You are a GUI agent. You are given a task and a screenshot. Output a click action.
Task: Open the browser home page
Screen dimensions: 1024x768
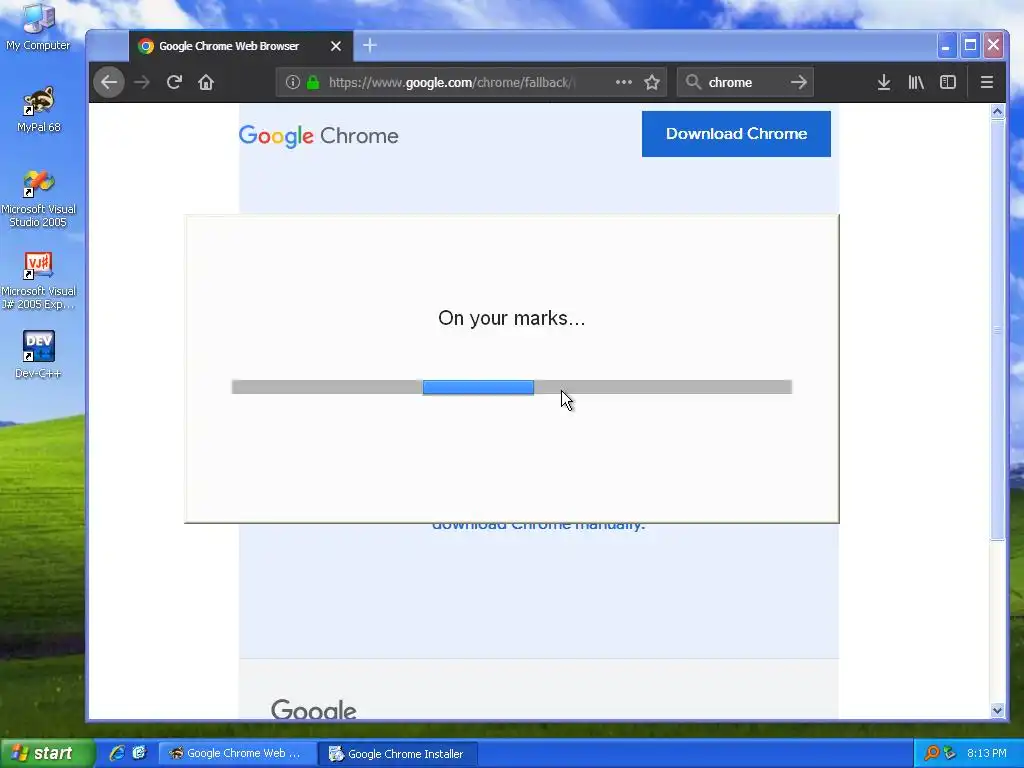(x=206, y=82)
